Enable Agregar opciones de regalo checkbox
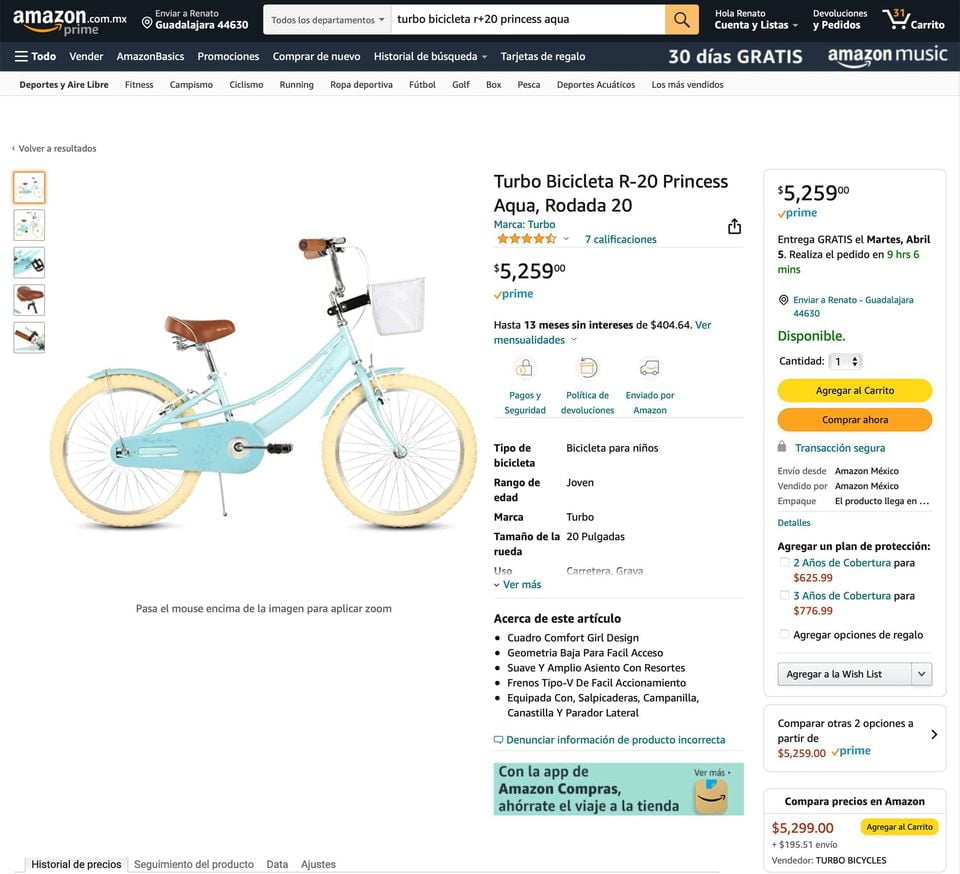Image resolution: width=960 pixels, height=874 pixels. 784,635
